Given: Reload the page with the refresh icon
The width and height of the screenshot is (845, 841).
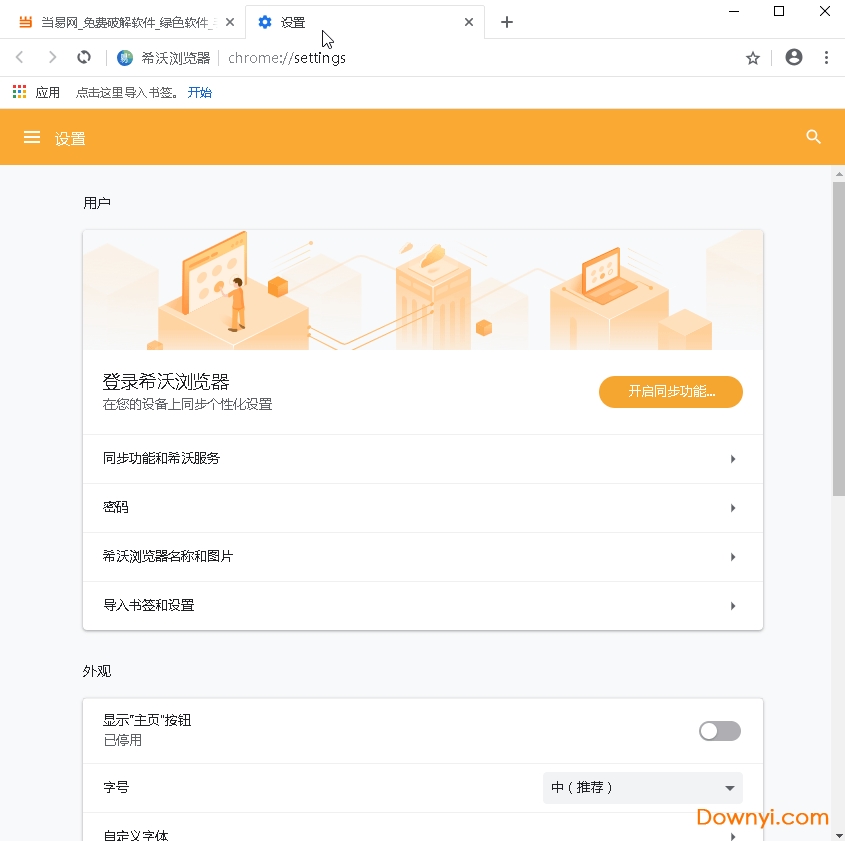Looking at the screenshot, I should point(84,57).
